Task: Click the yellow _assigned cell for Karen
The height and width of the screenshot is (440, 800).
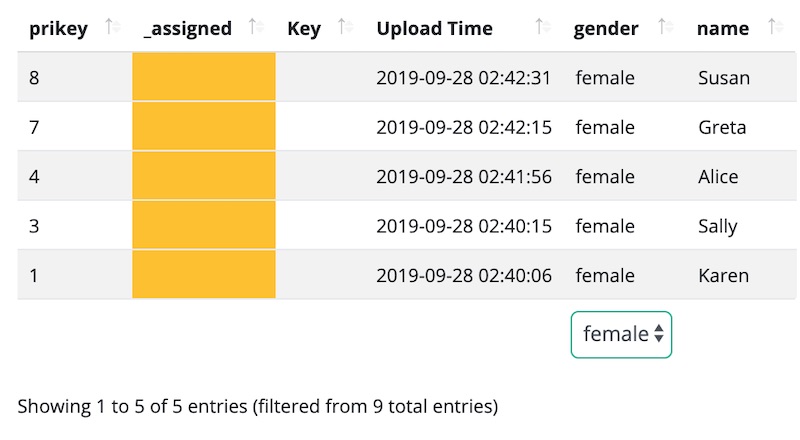Action: click(x=203, y=275)
